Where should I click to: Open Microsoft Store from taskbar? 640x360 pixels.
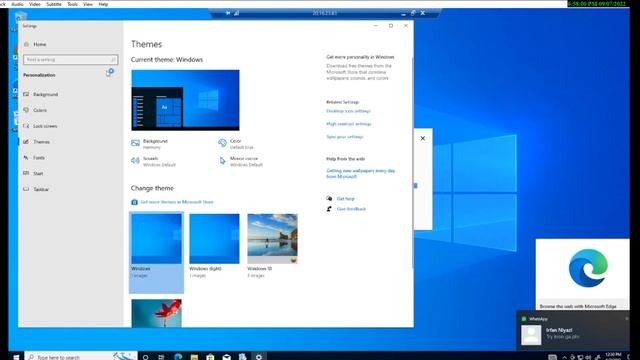point(210,357)
